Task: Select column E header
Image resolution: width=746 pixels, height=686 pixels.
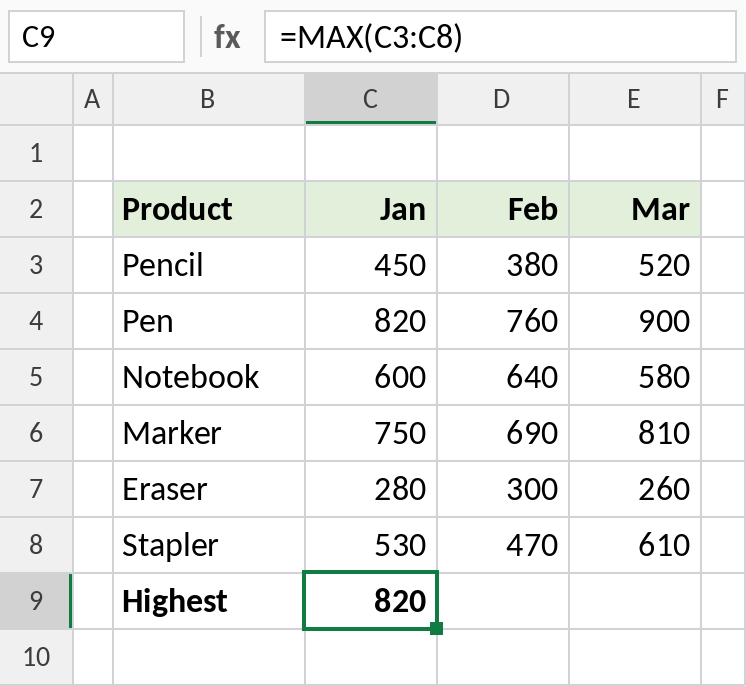Action: 634,99
